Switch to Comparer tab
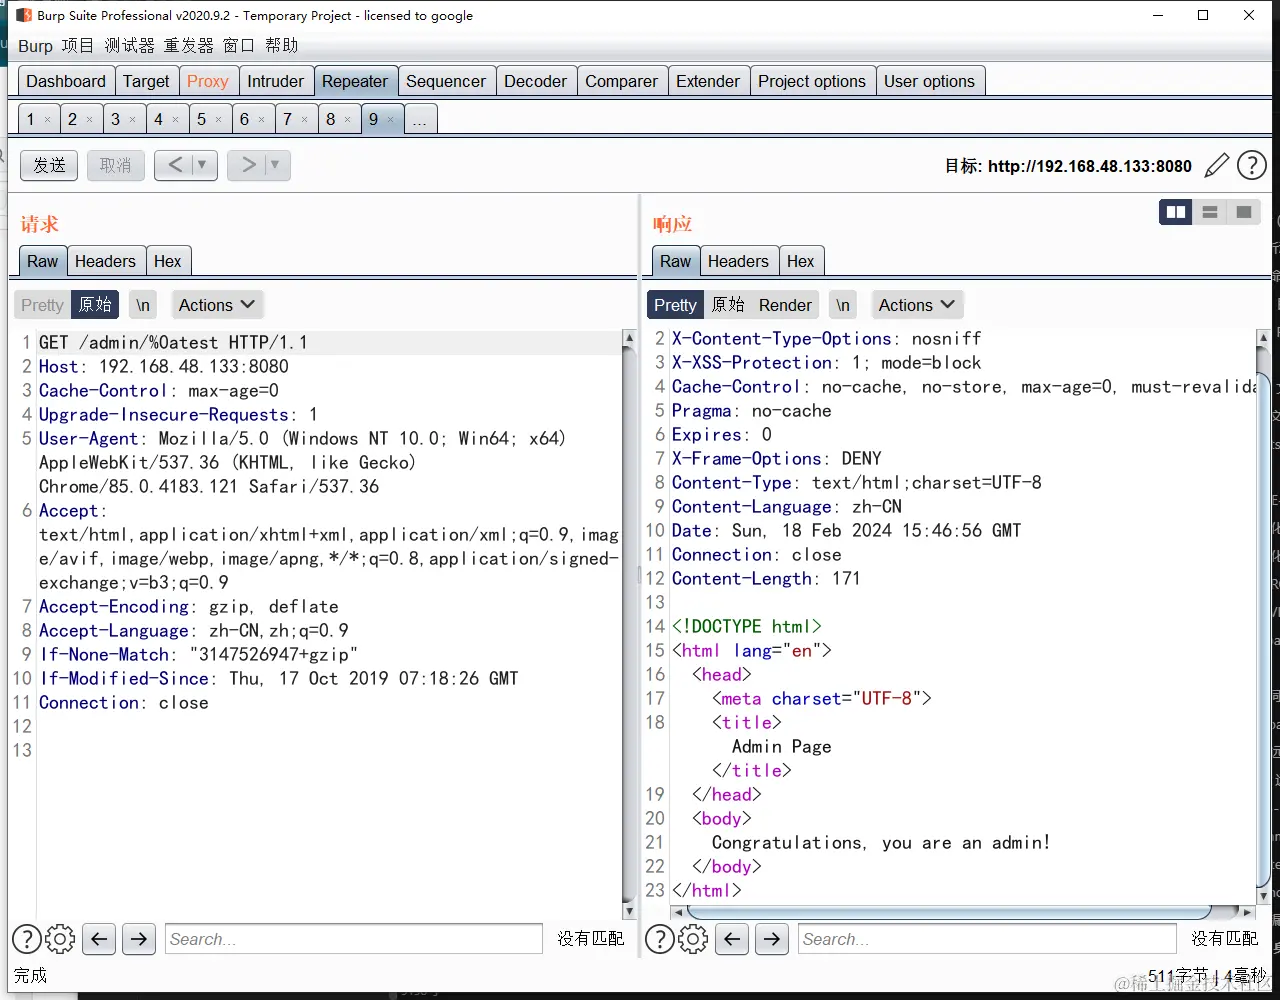The height and width of the screenshot is (1000, 1280). tap(621, 81)
